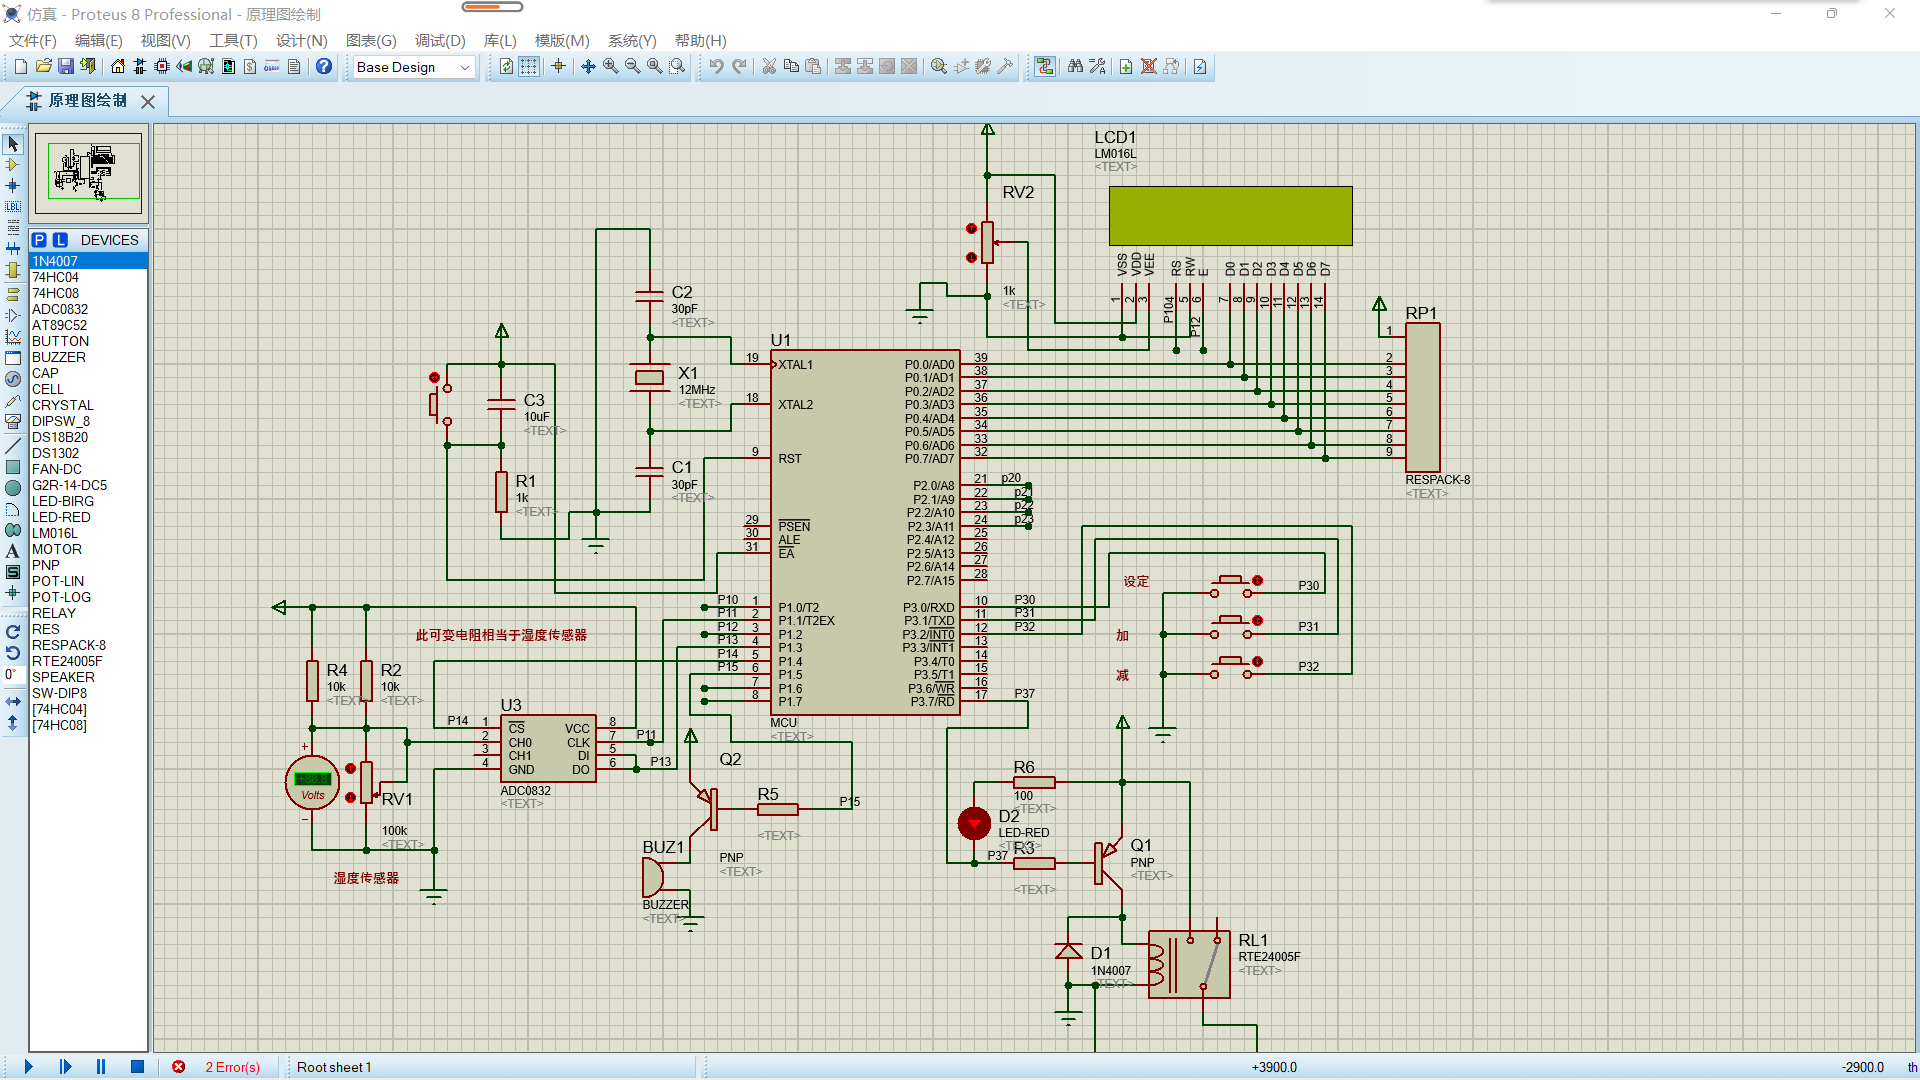Toggle the wire autorouter button
Viewport: 1920px width, 1080px height.
pyautogui.click(x=1045, y=66)
